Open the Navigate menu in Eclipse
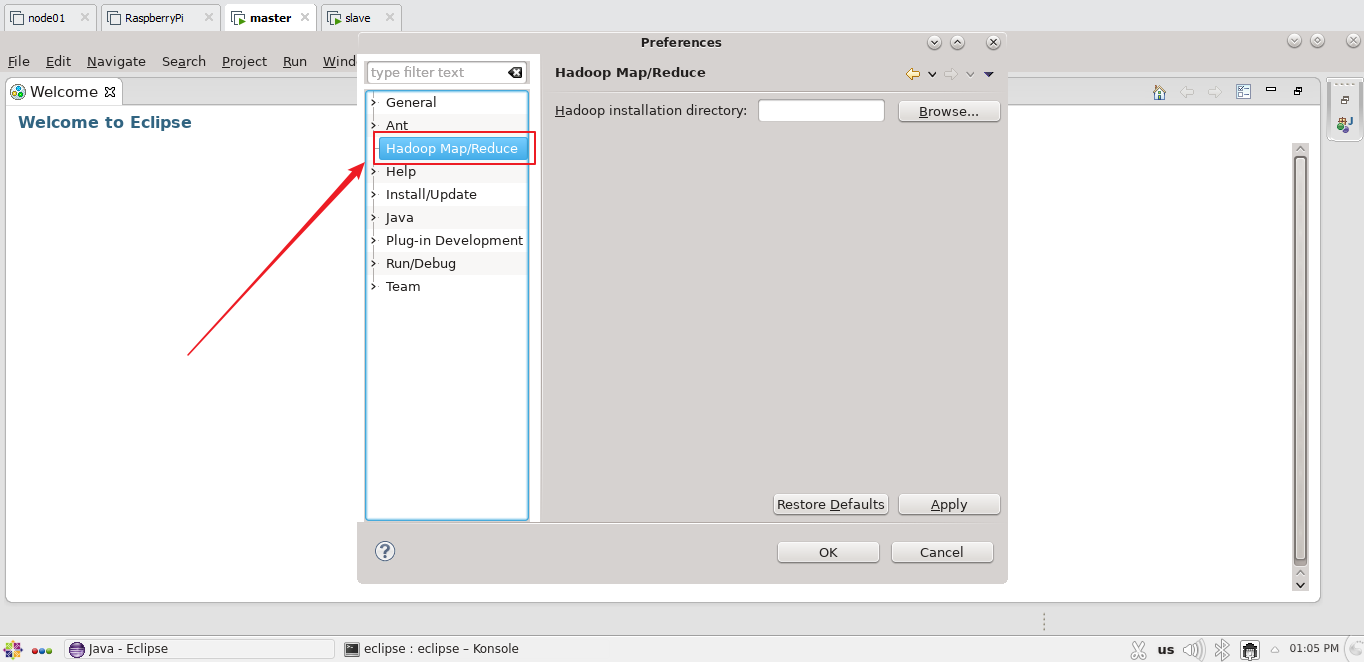 pos(116,61)
